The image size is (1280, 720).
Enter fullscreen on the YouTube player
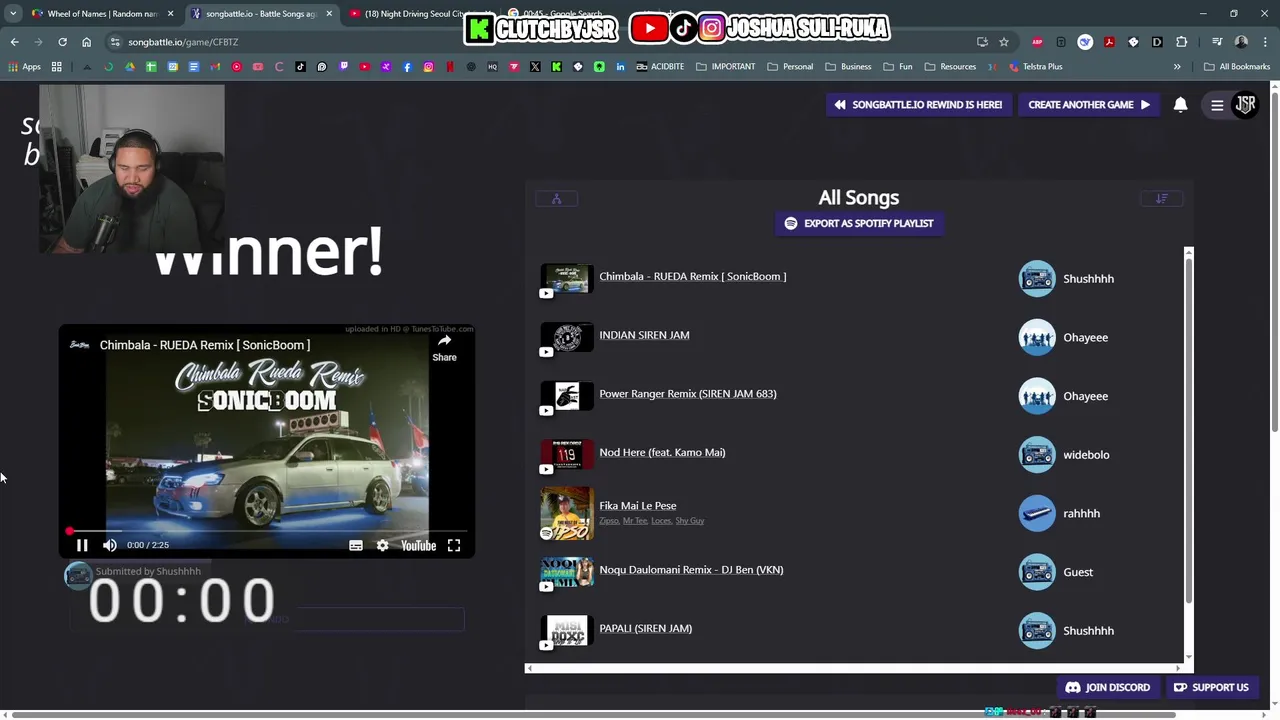click(454, 545)
